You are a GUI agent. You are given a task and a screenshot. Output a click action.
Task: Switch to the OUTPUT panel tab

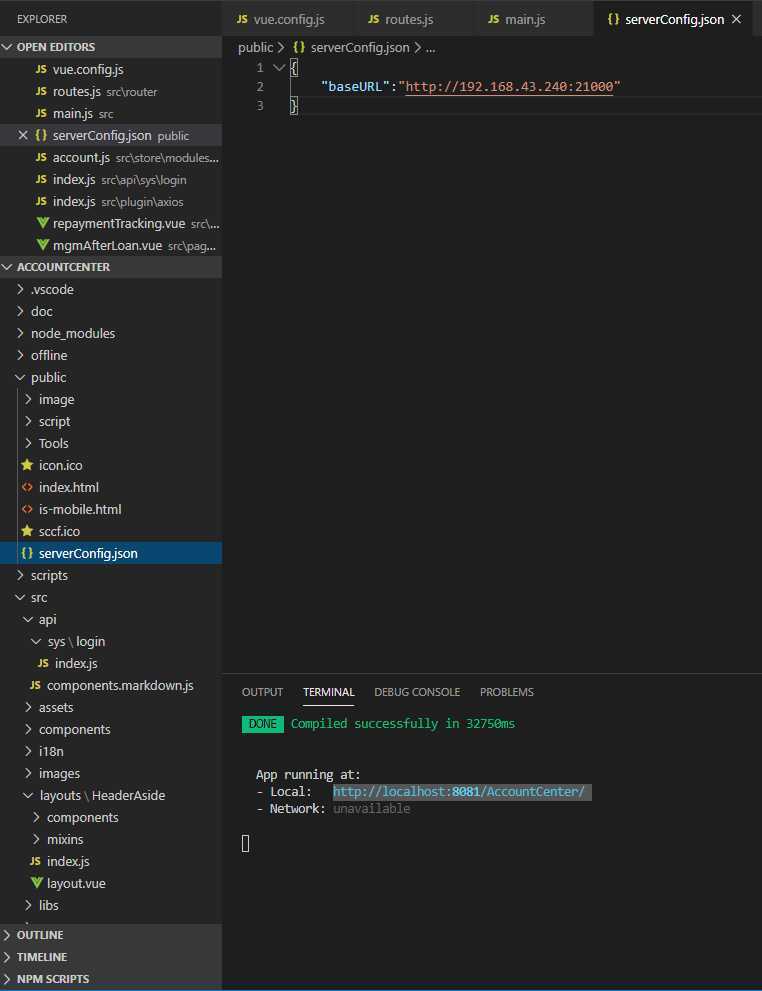[262, 692]
